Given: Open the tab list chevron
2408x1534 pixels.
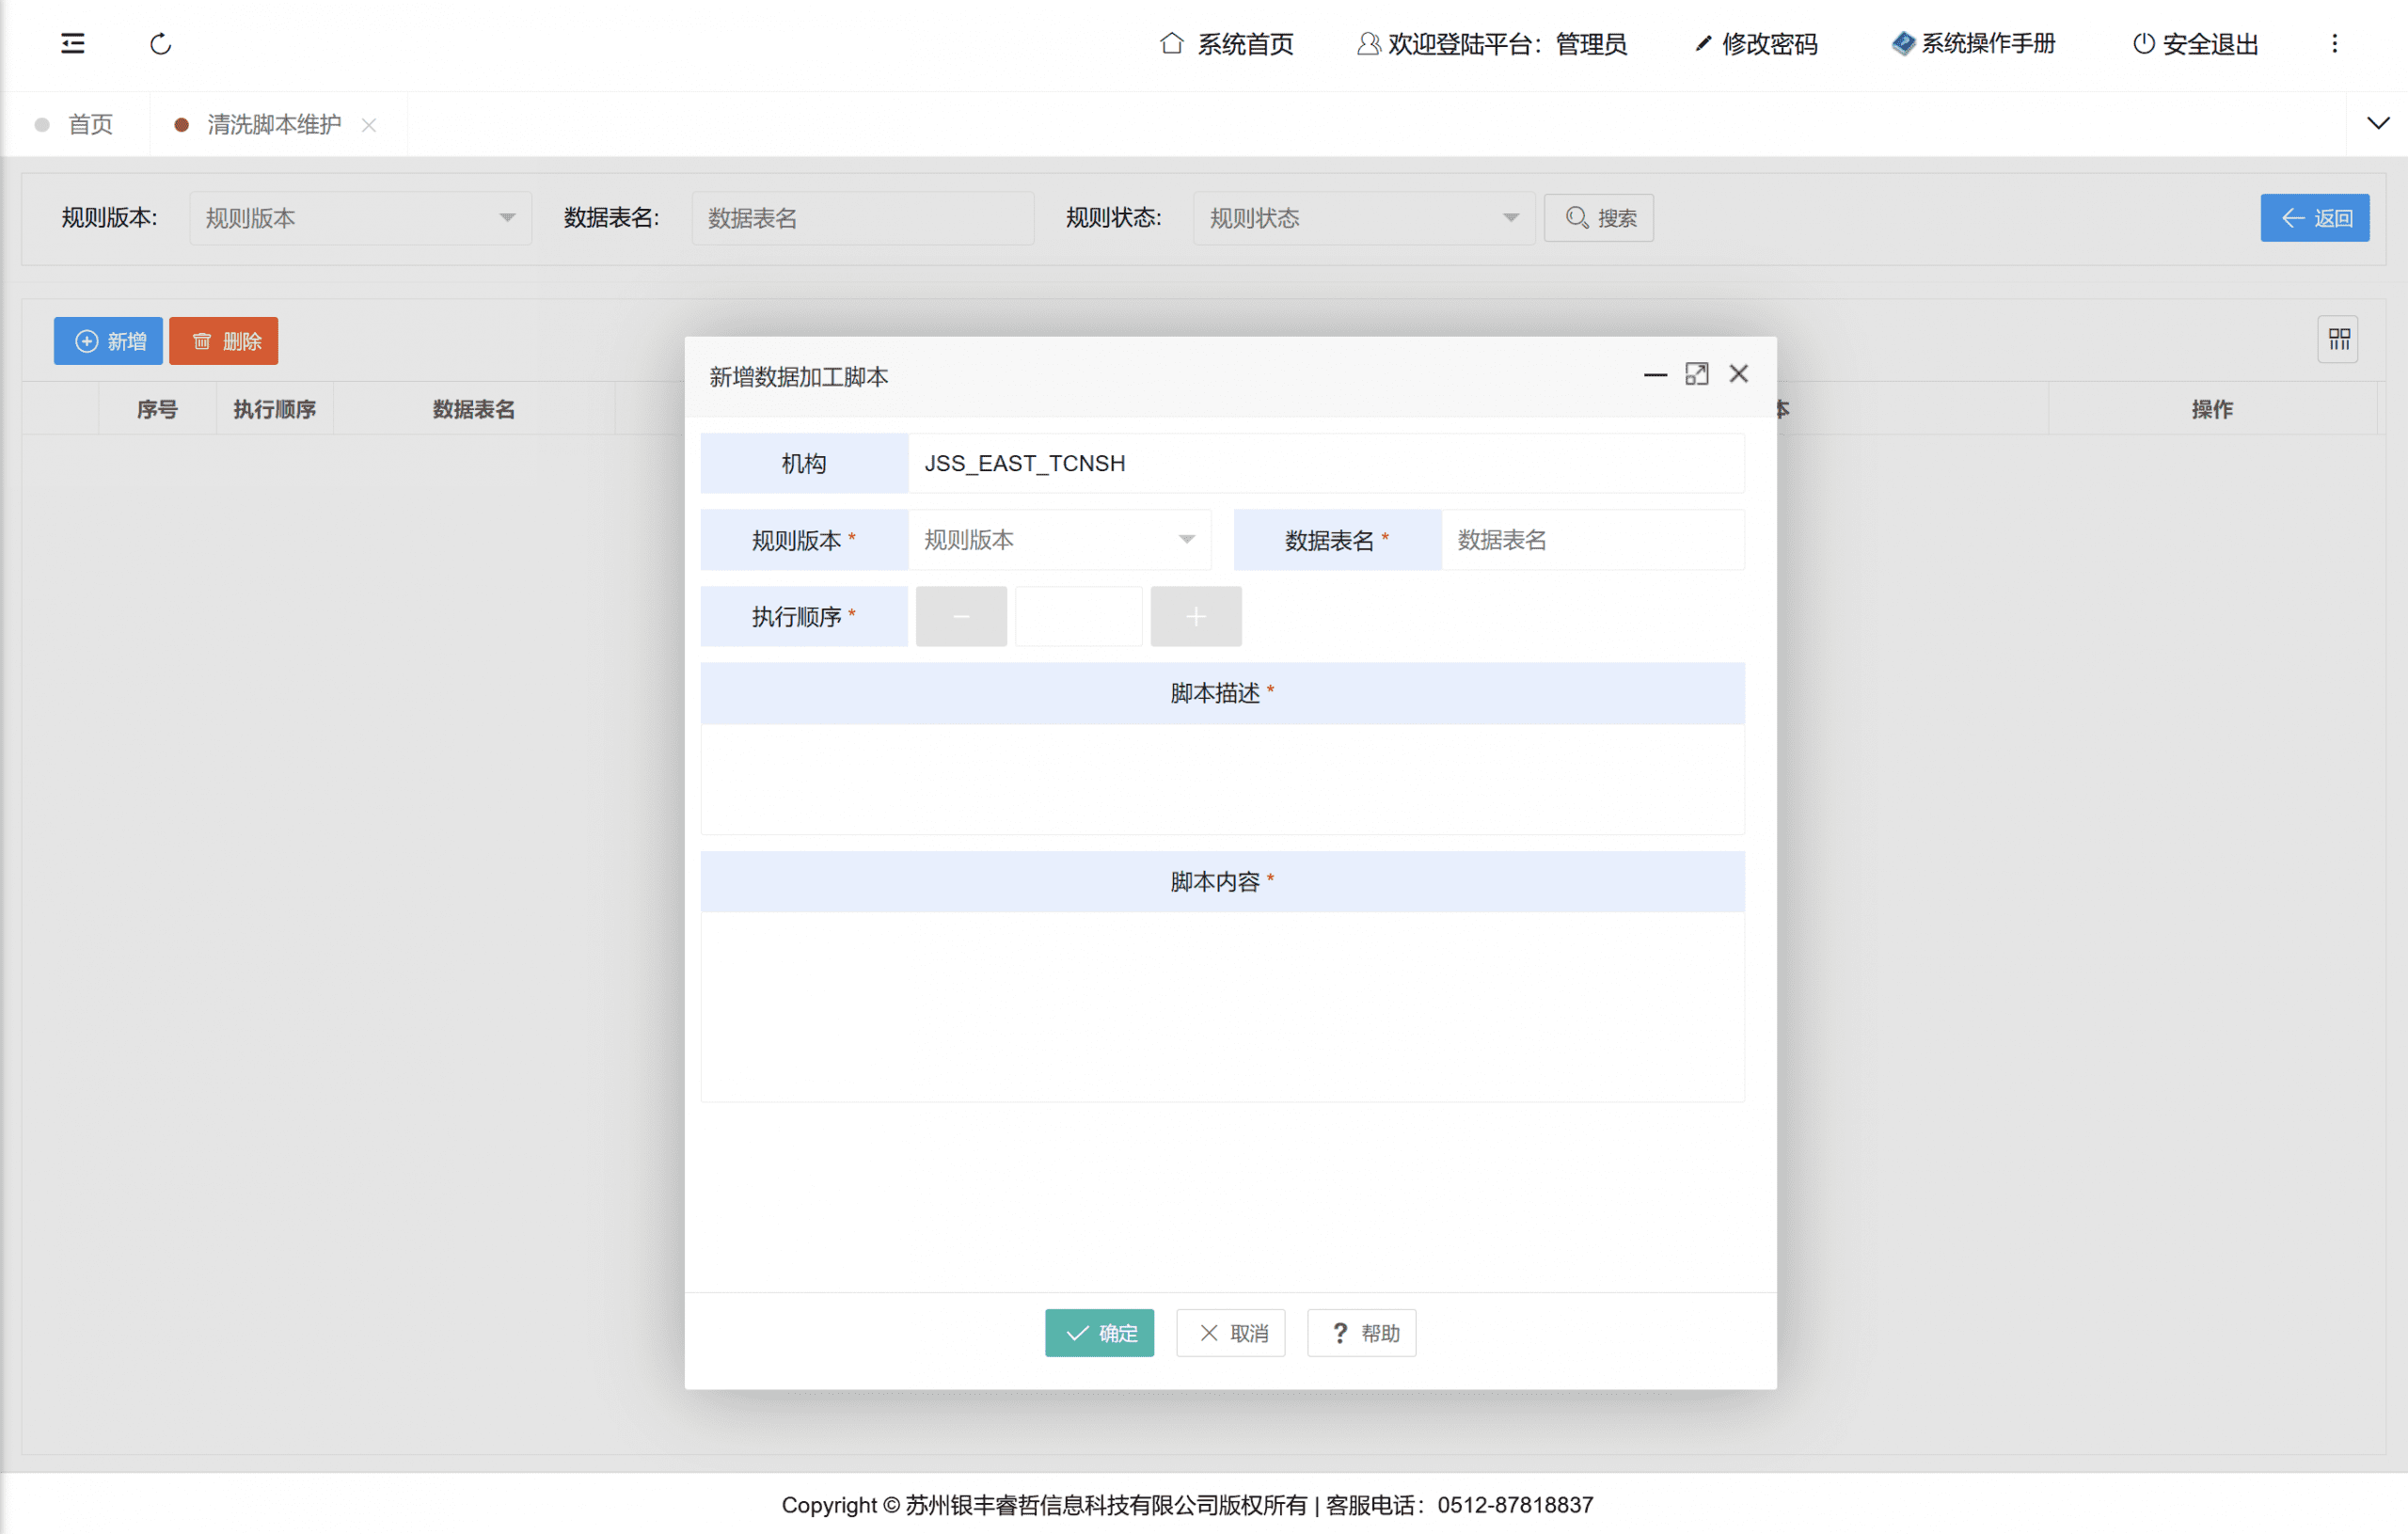Looking at the screenshot, I should pyautogui.click(x=2377, y=124).
